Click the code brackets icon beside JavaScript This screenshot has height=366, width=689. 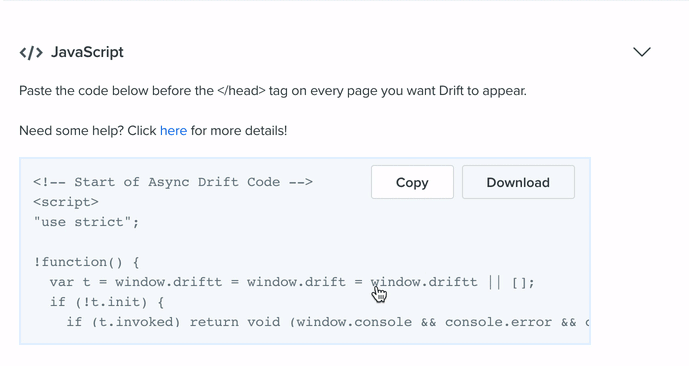pos(31,53)
